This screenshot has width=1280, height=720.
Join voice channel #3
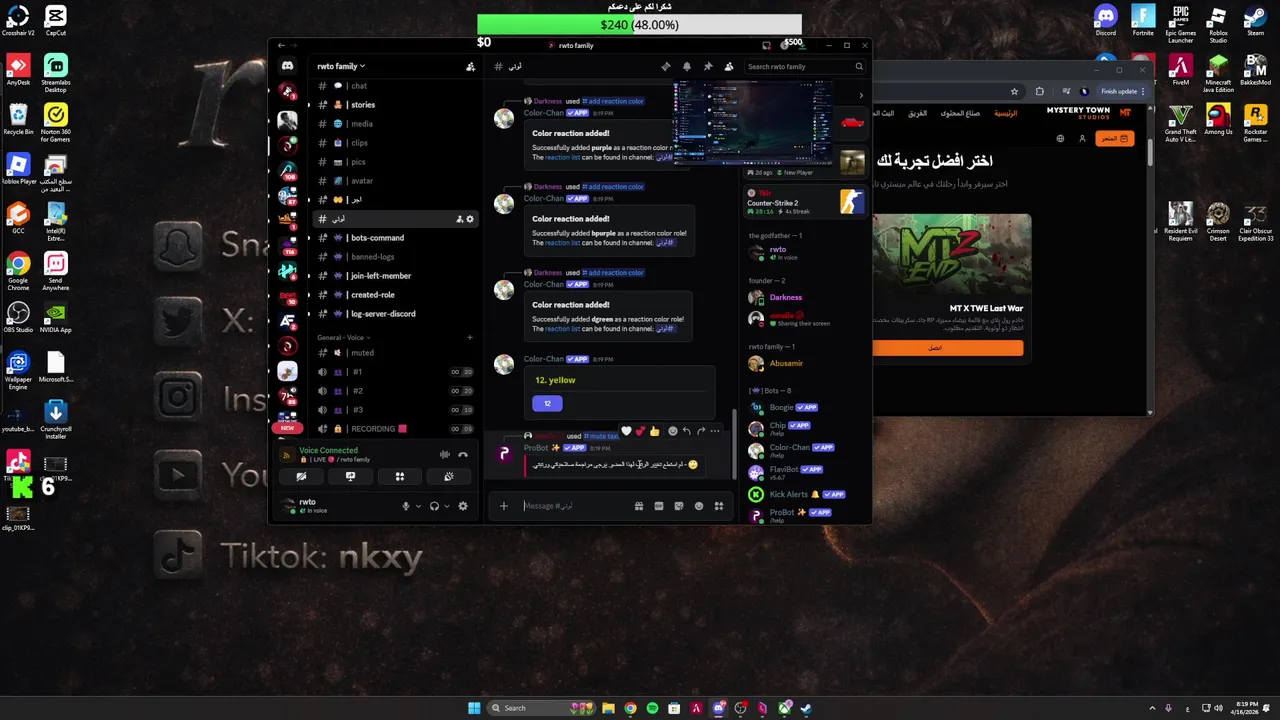[394, 410]
